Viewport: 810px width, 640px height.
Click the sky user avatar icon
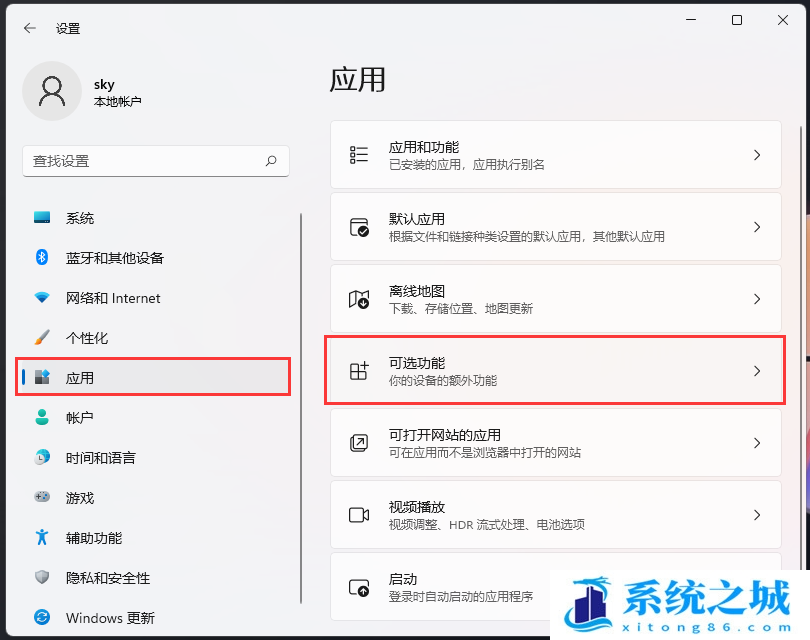pos(51,91)
